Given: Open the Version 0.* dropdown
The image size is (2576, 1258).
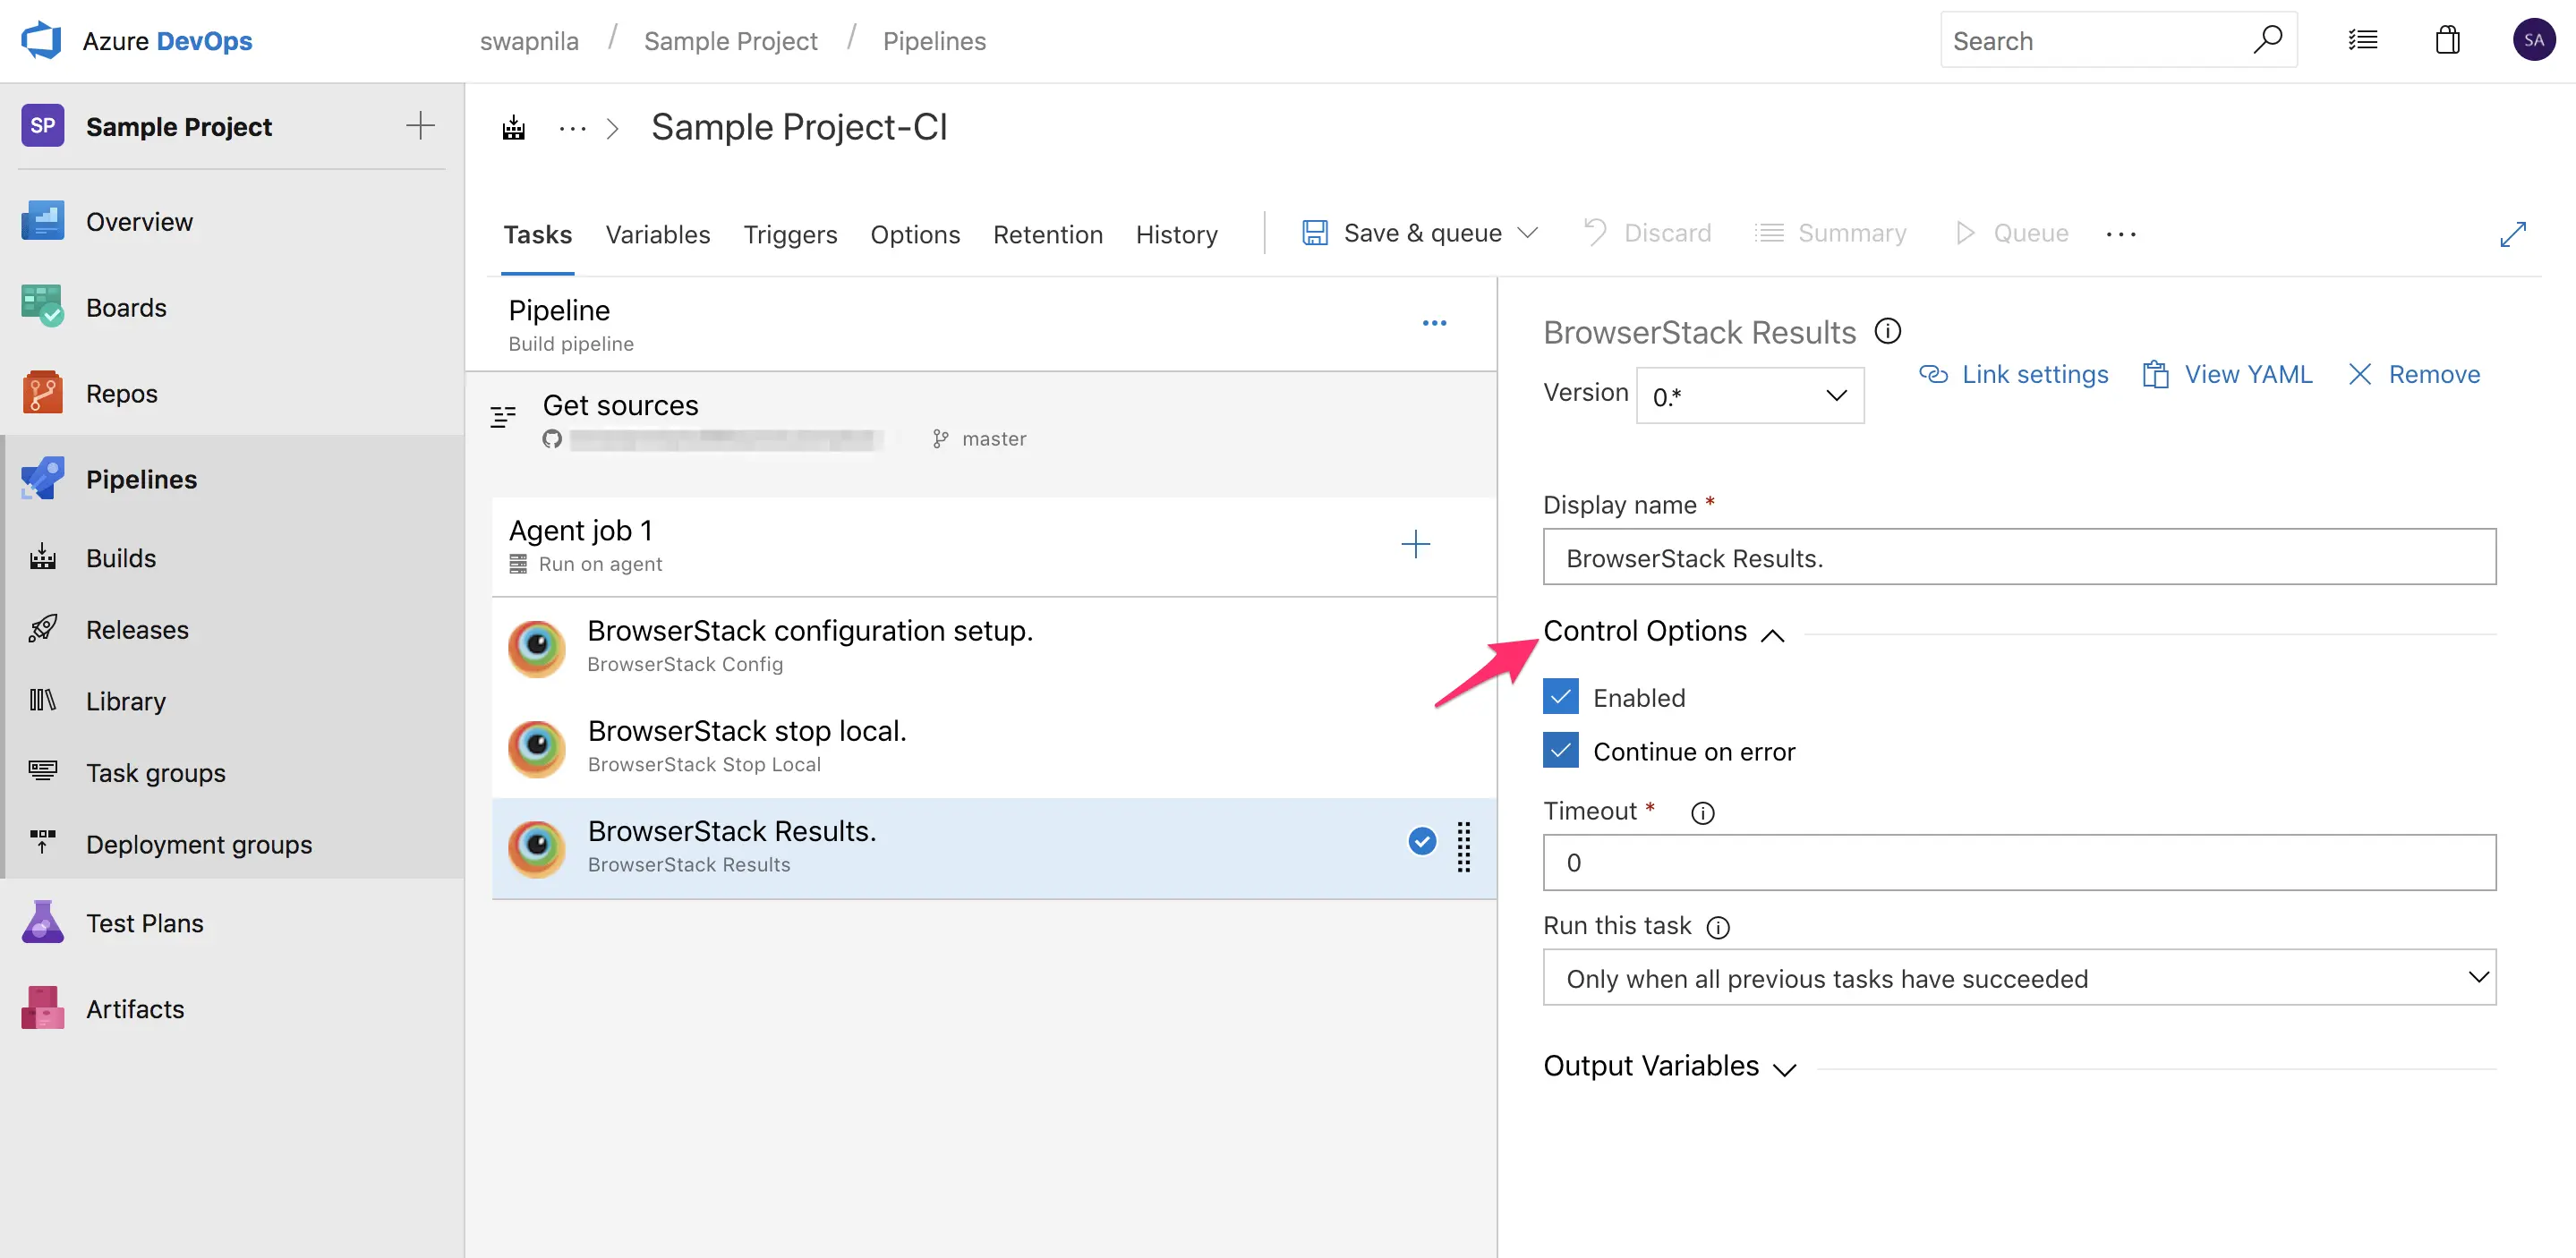Looking at the screenshot, I should pyautogui.click(x=1749, y=396).
